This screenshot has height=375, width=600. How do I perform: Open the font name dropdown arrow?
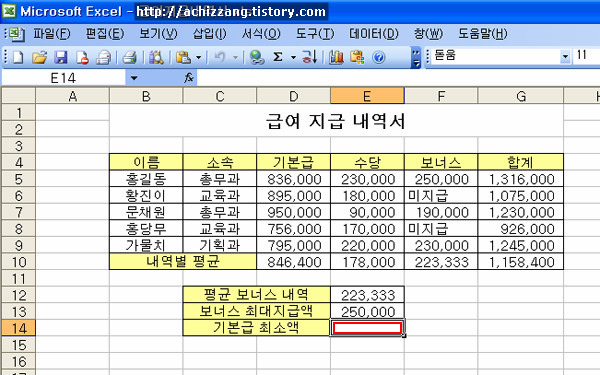[x=565, y=57]
